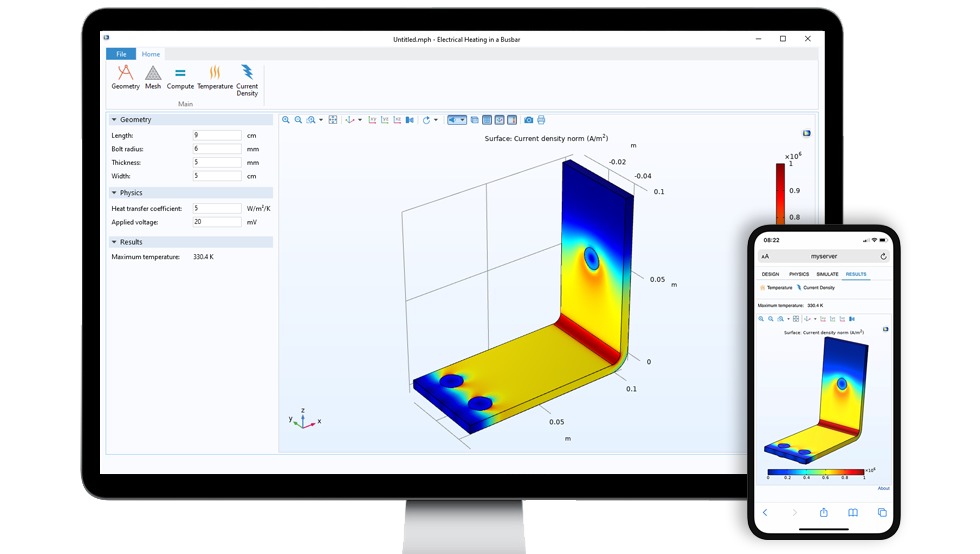The height and width of the screenshot is (554, 980).
Task: Open the File menu
Action: click(x=121, y=54)
